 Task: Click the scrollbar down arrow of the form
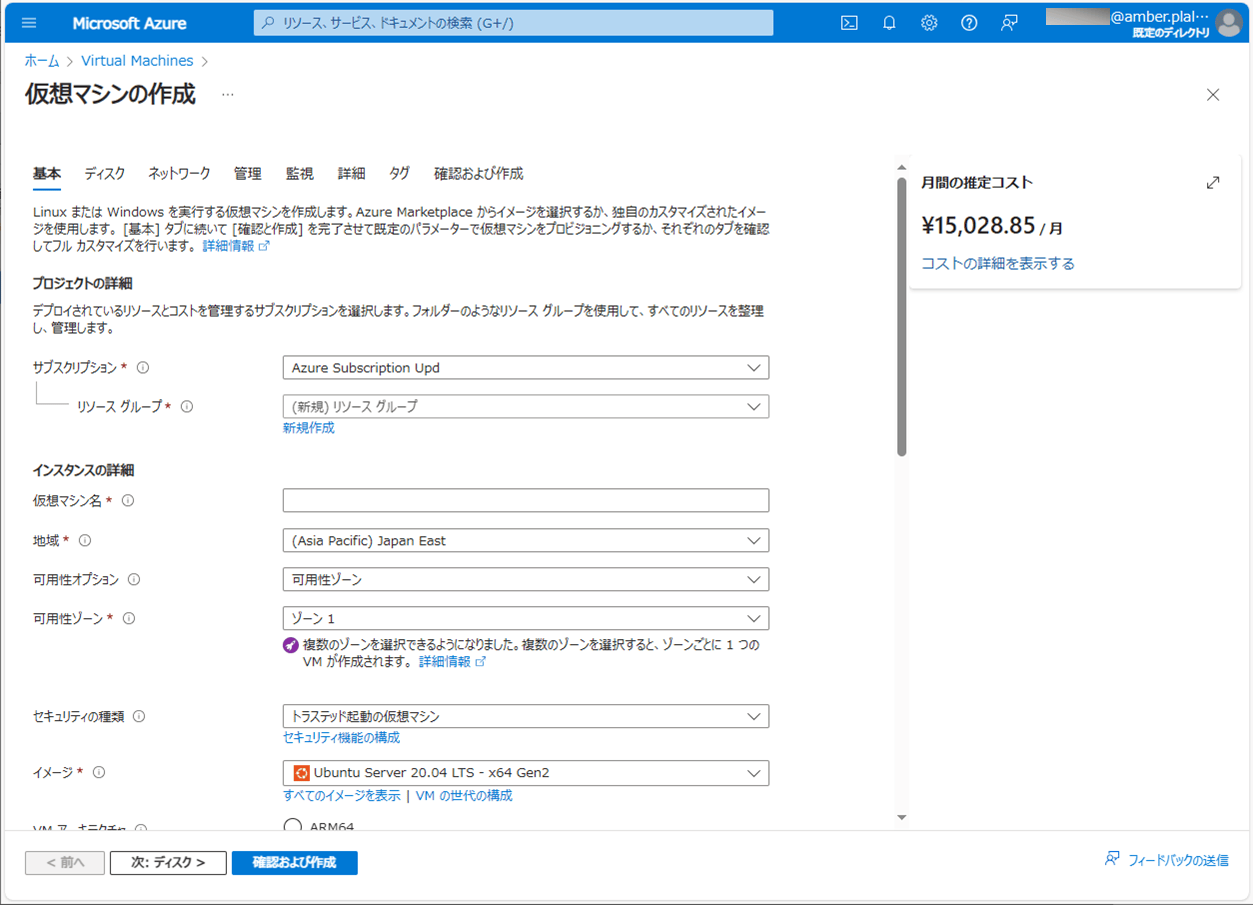point(902,818)
